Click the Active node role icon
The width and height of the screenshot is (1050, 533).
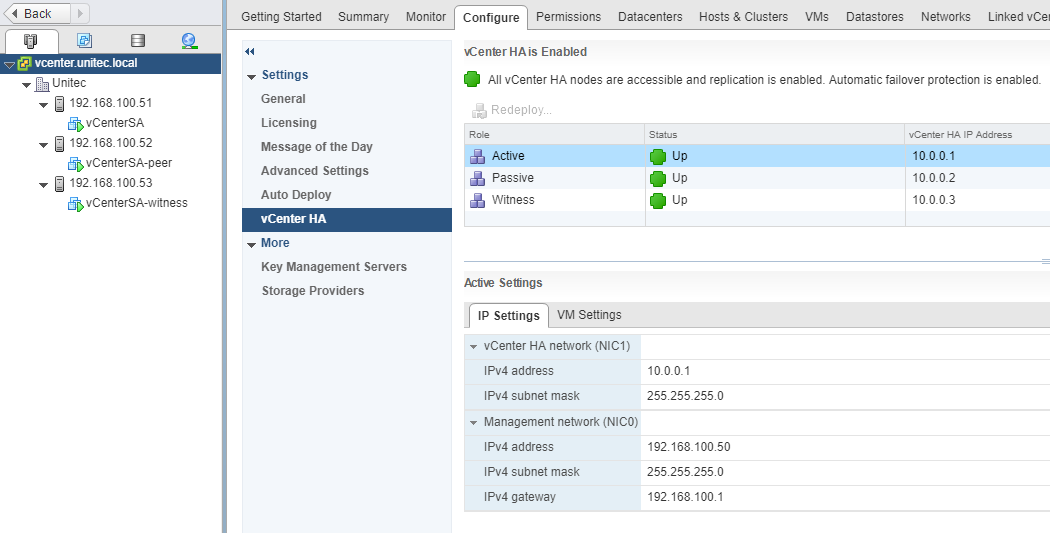pyautogui.click(x=477, y=156)
